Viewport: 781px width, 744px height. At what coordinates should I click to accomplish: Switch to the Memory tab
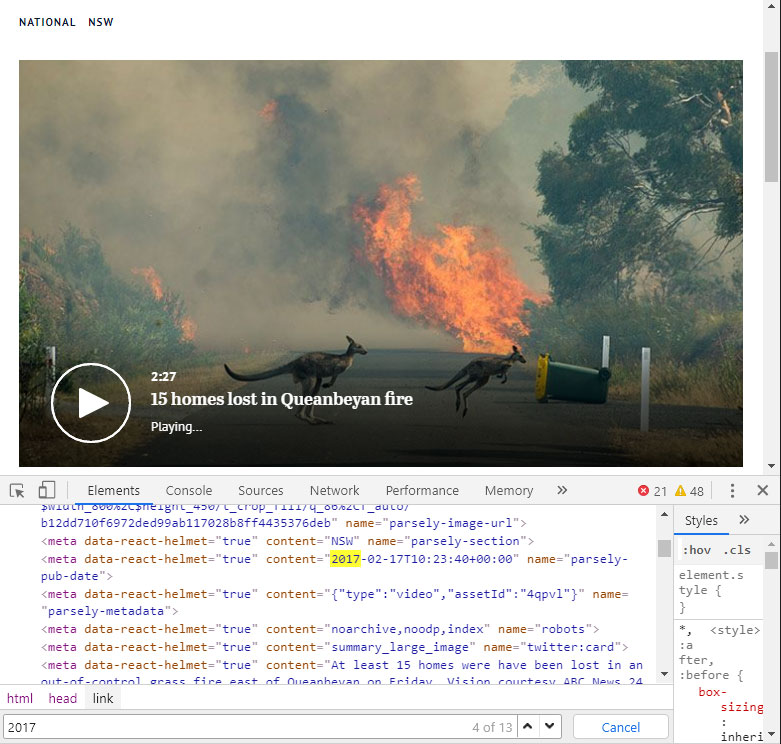[x=509, y=491]
